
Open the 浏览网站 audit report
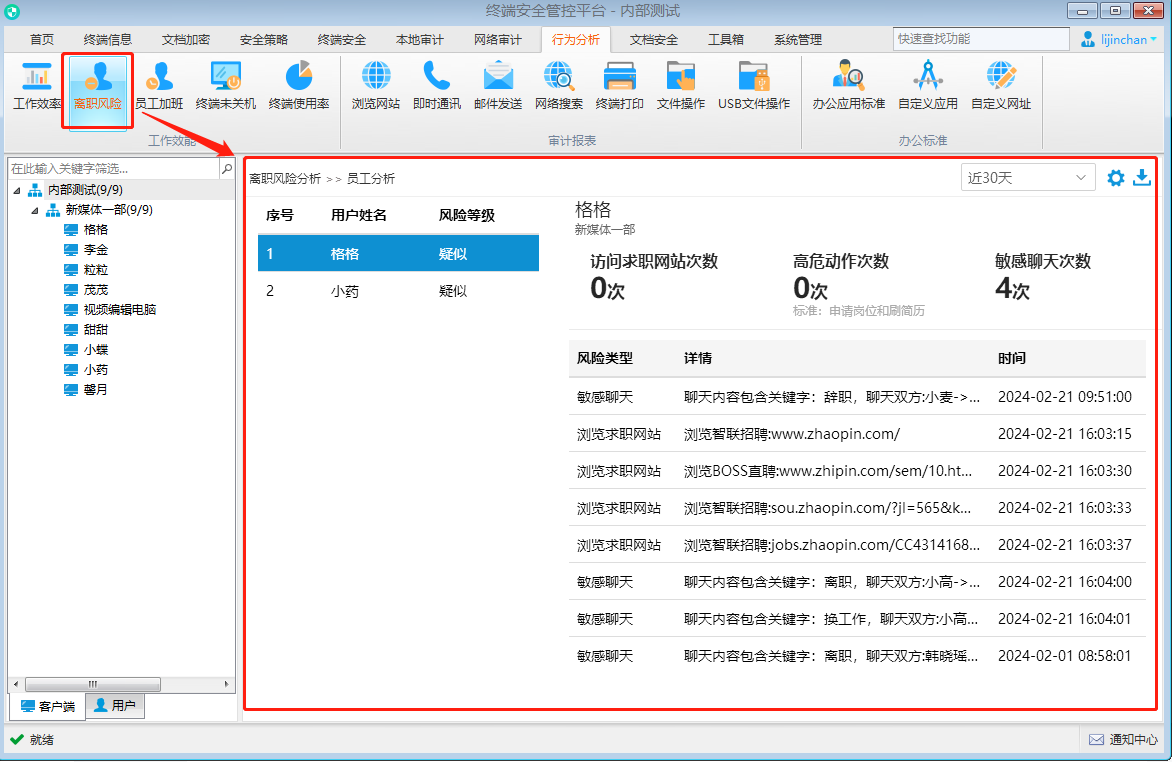(376, 87)
